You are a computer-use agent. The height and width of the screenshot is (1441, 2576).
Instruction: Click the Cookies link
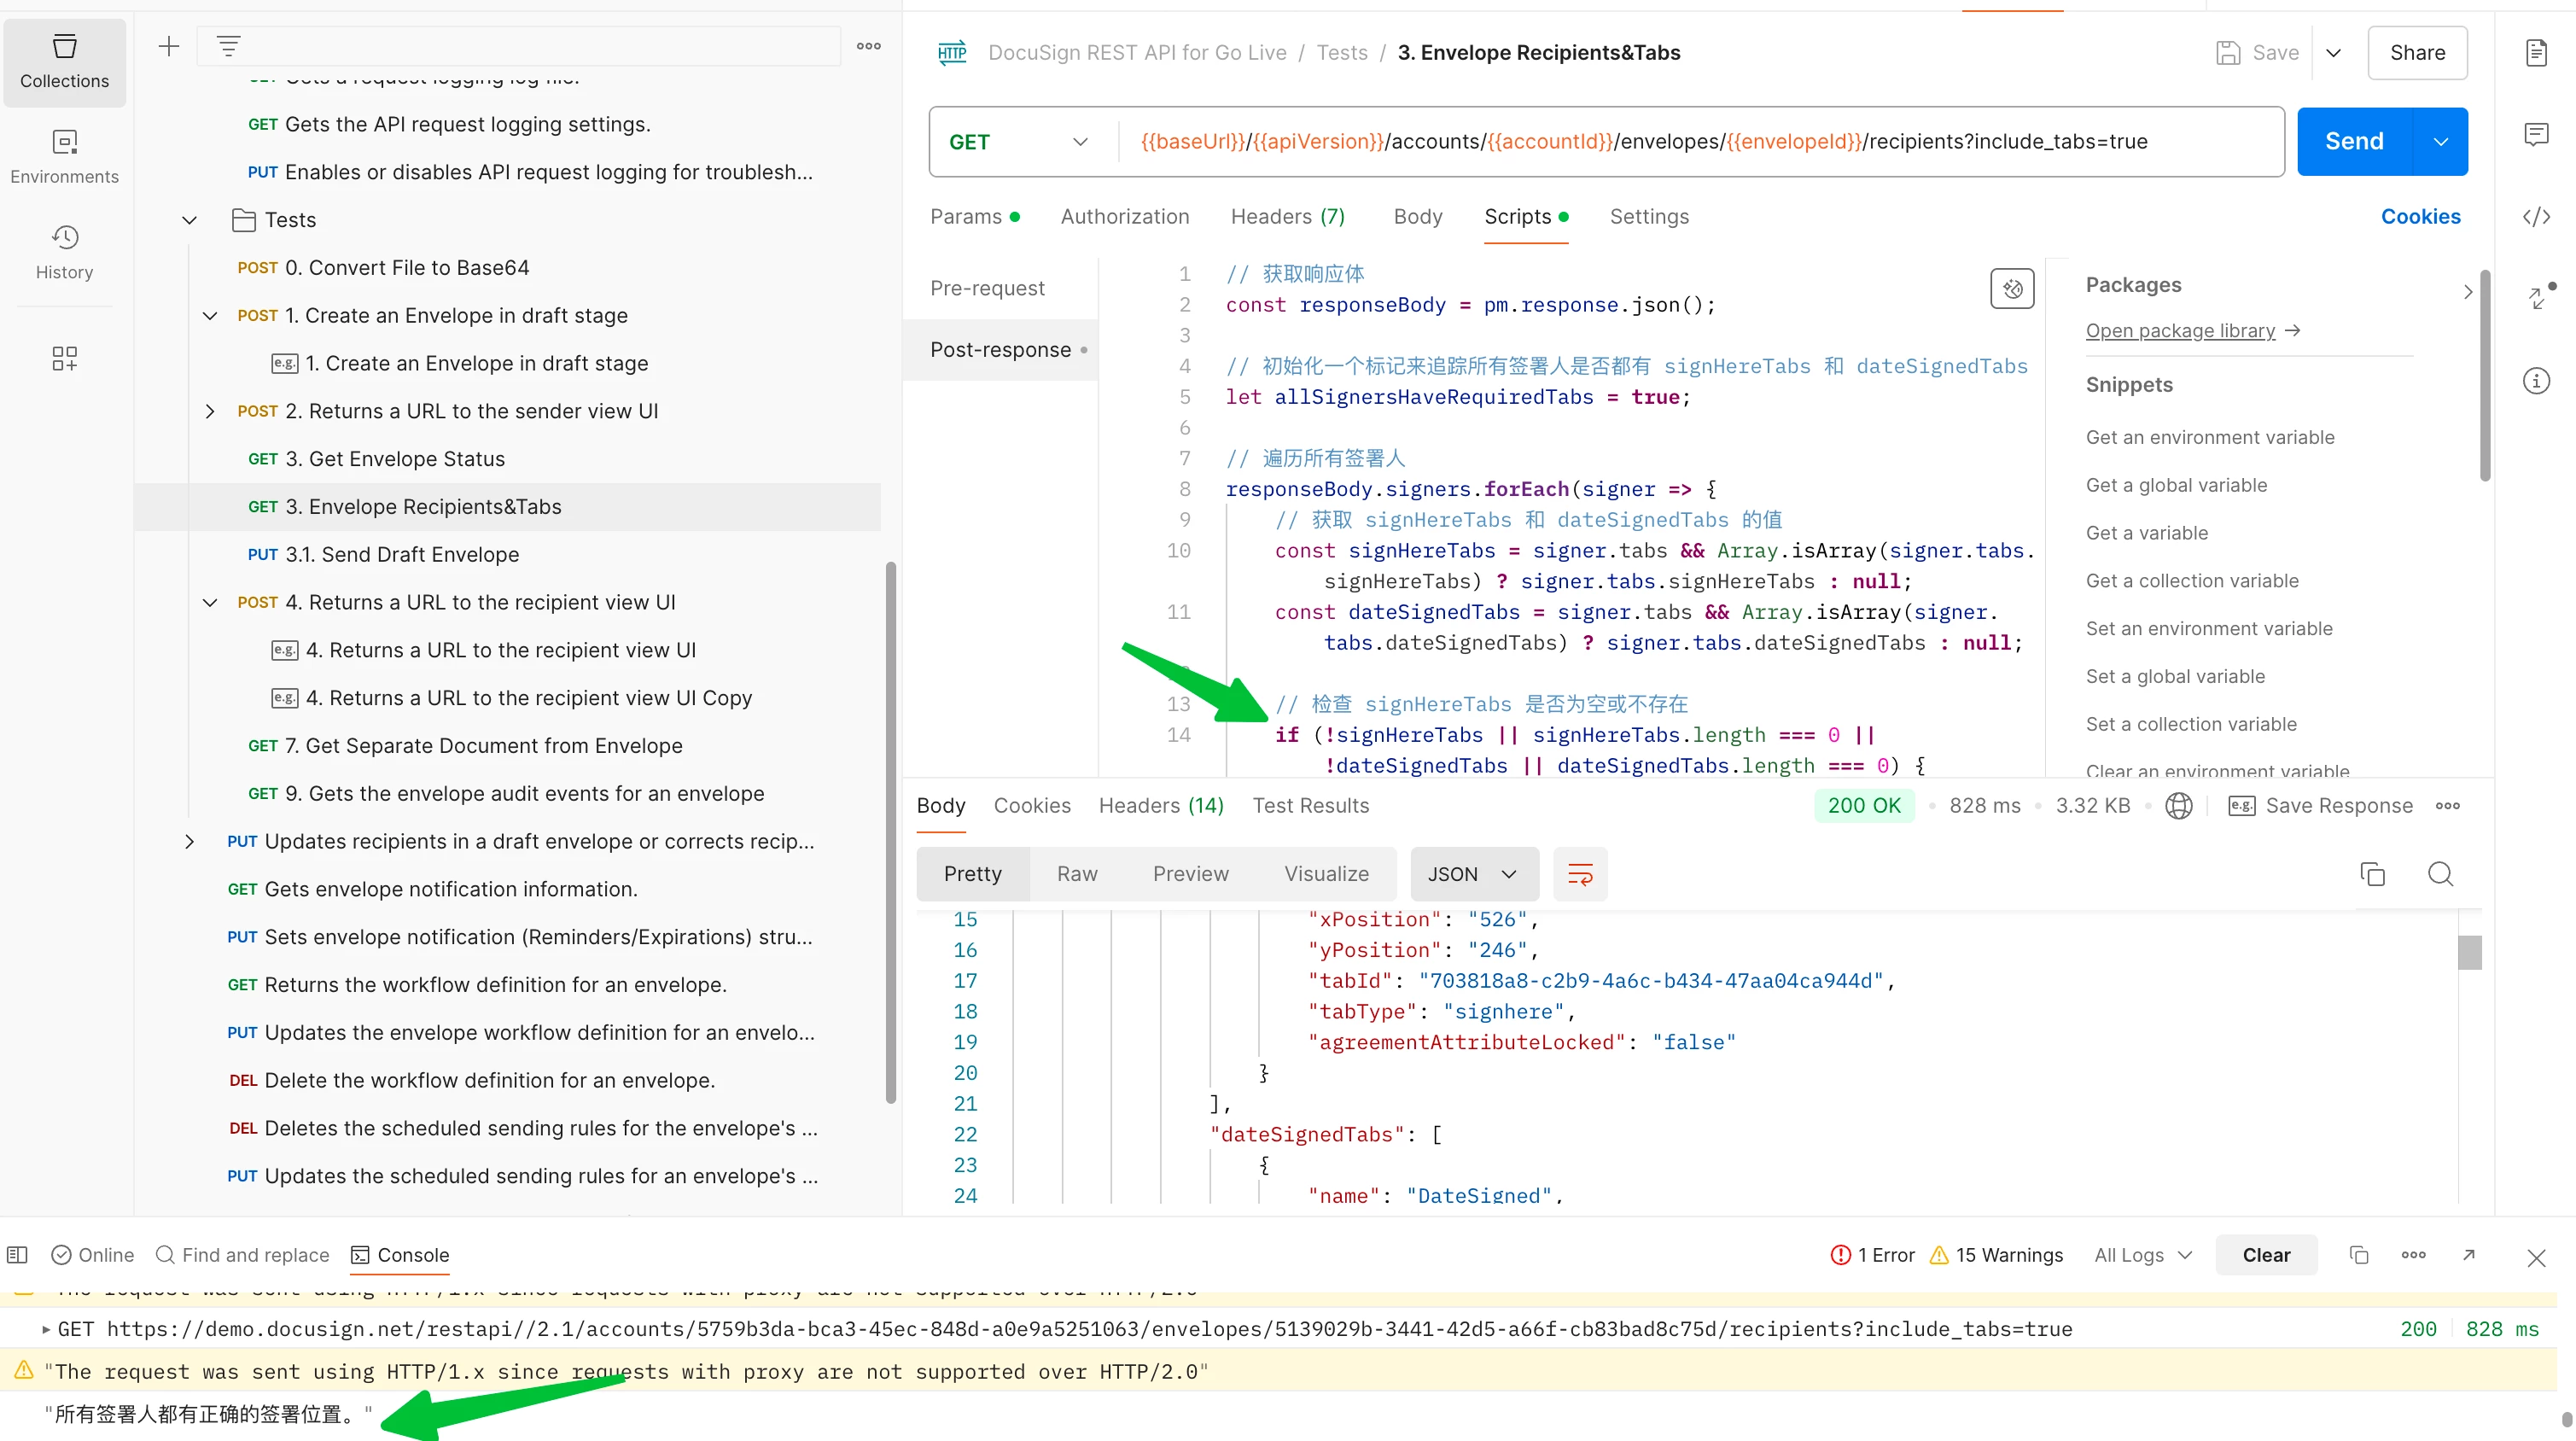2420,217
